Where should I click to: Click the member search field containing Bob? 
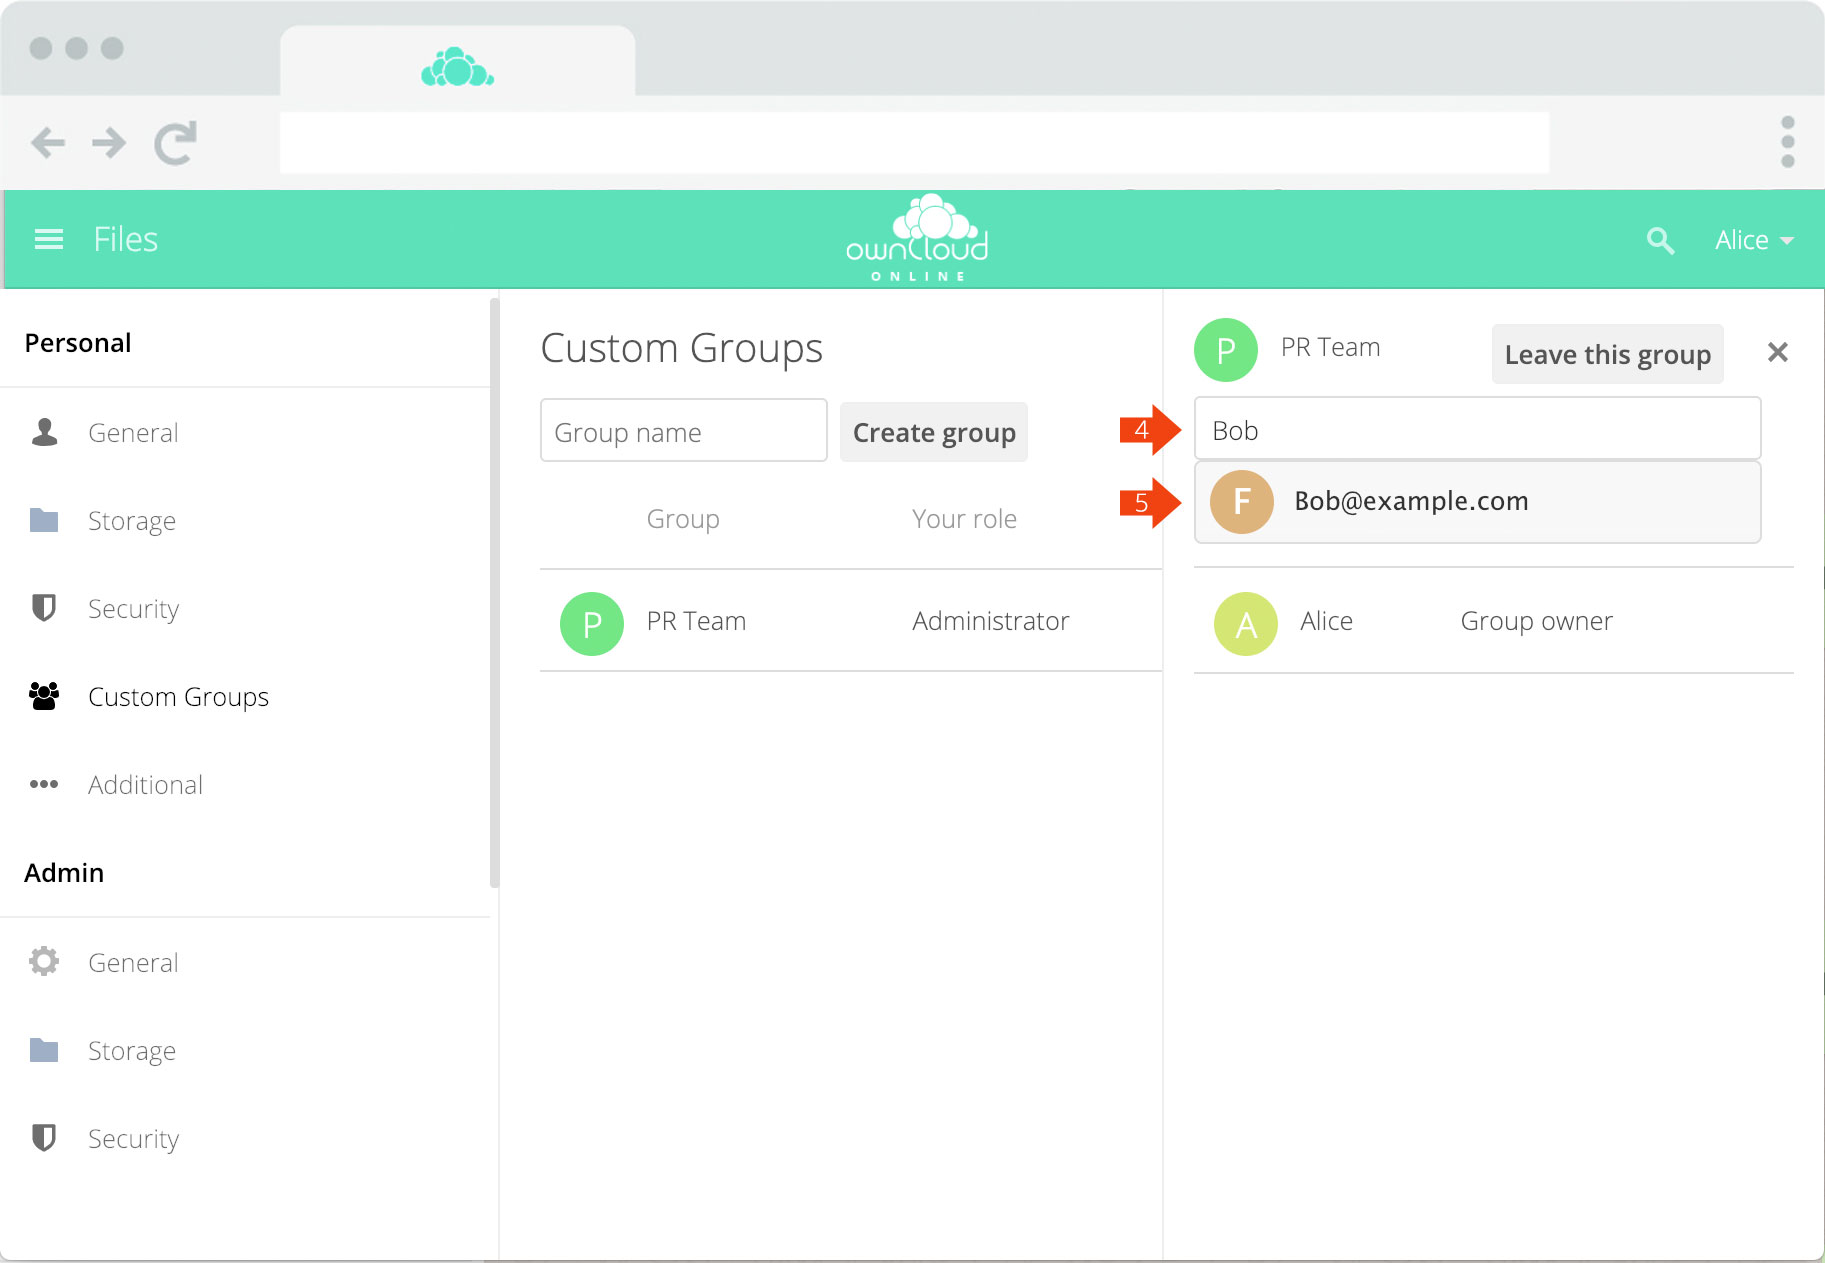1476,430
